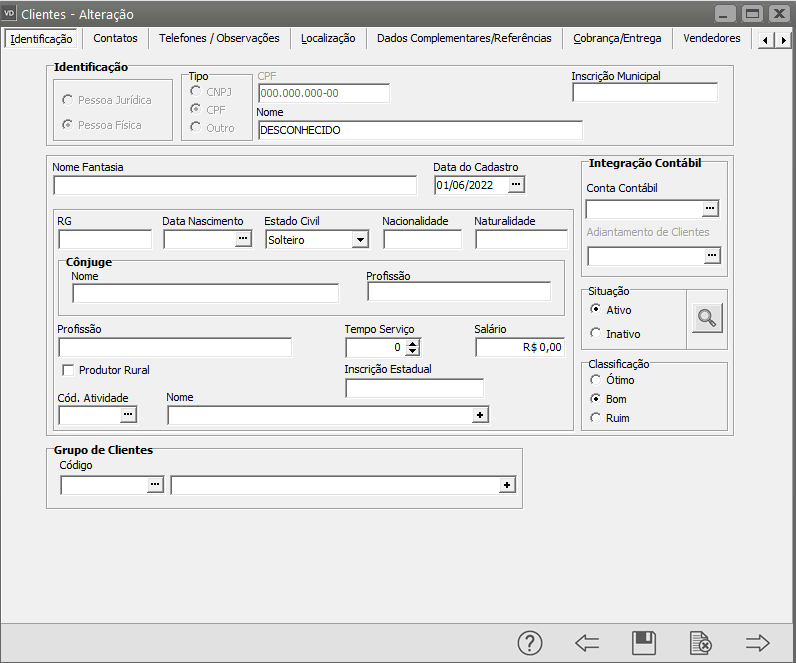Save the client with floppy disk icon
796x663 pixels.
644,643
